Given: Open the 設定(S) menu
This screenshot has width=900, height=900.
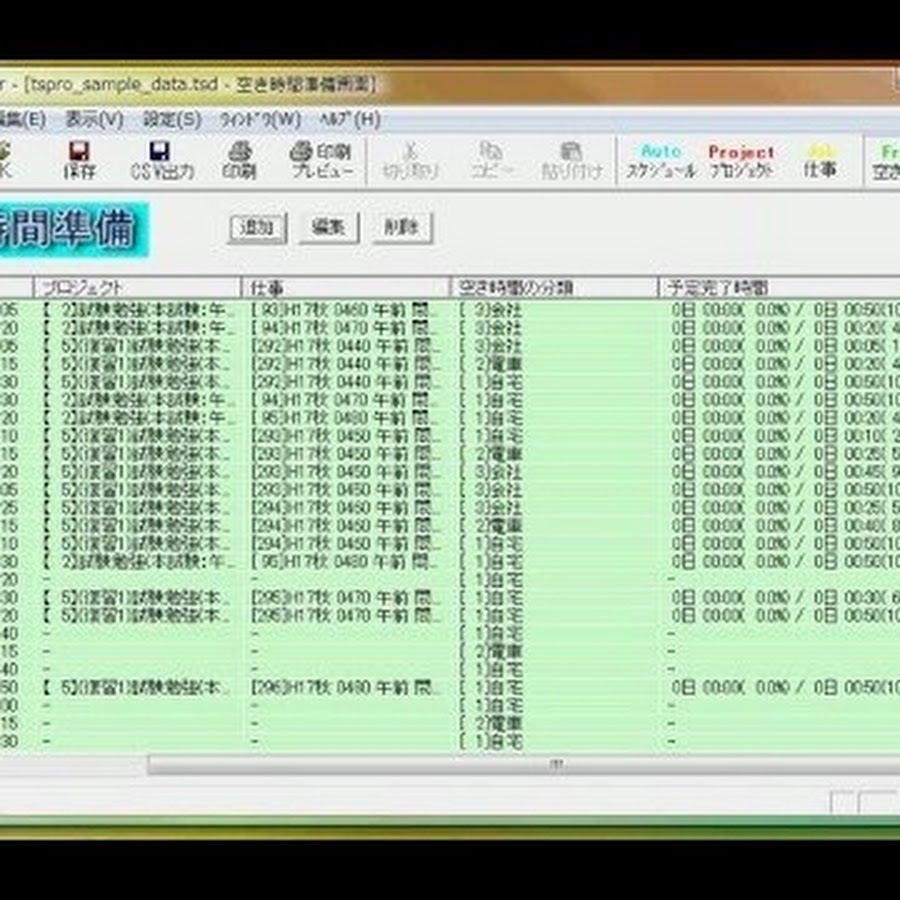Looking at the screenshot, I should [x=172, y=118].
